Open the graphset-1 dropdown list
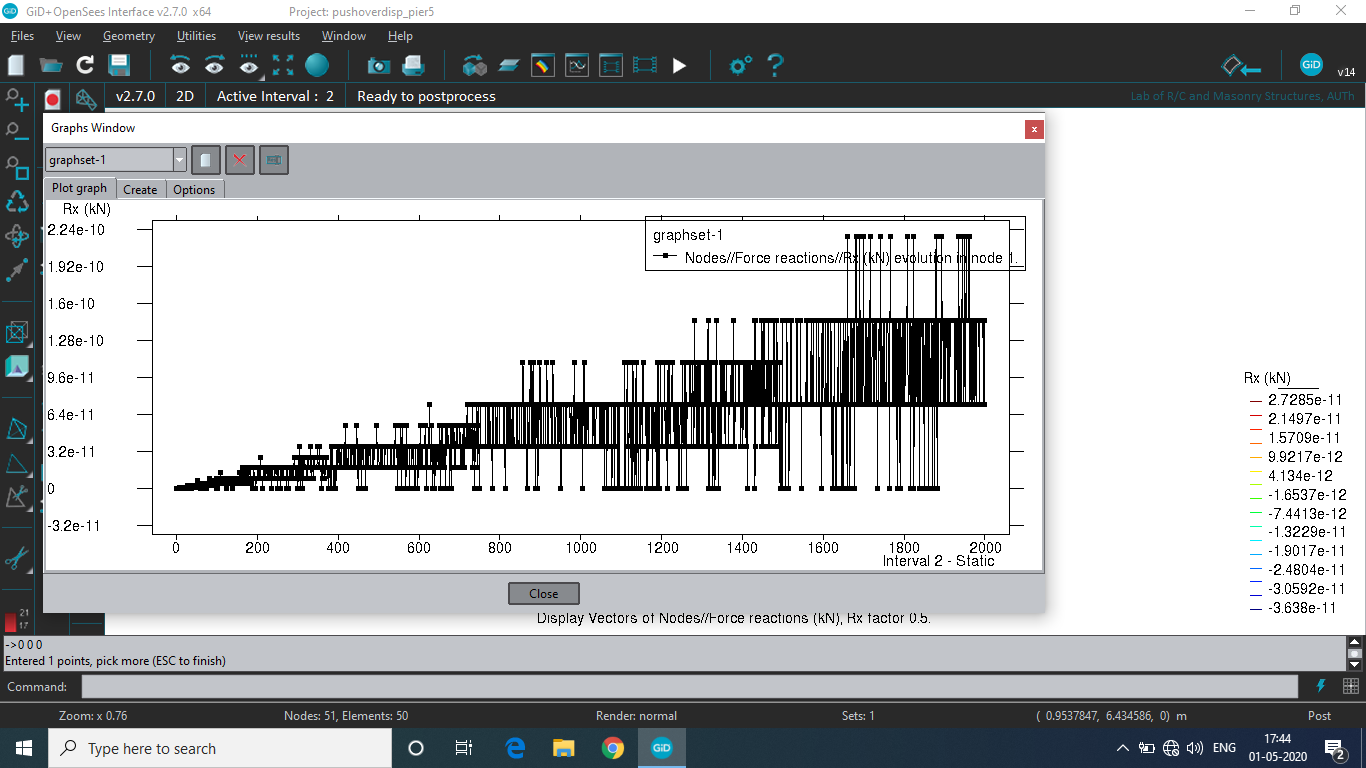The image size is (1366, 768). pos(178,159)
